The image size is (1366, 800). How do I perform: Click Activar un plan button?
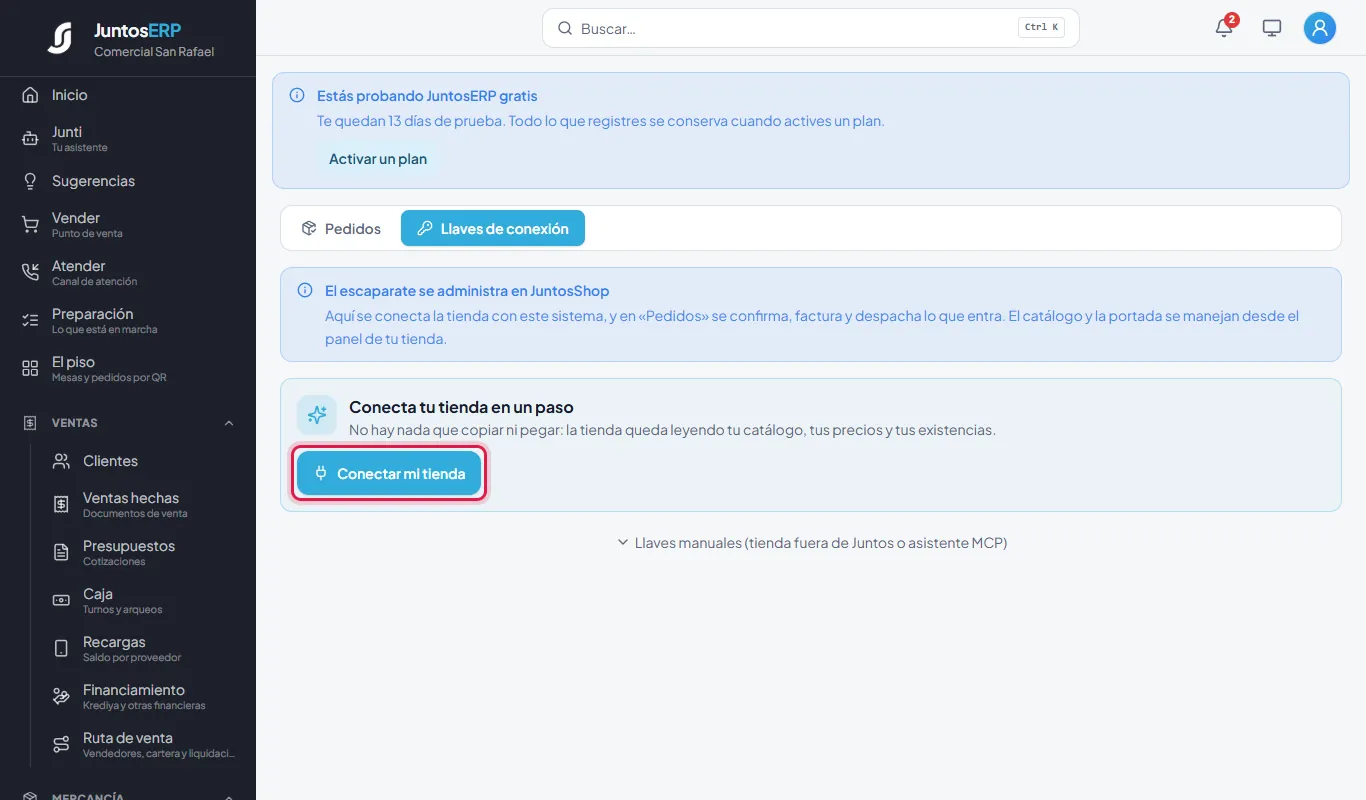tap(378, 159)
